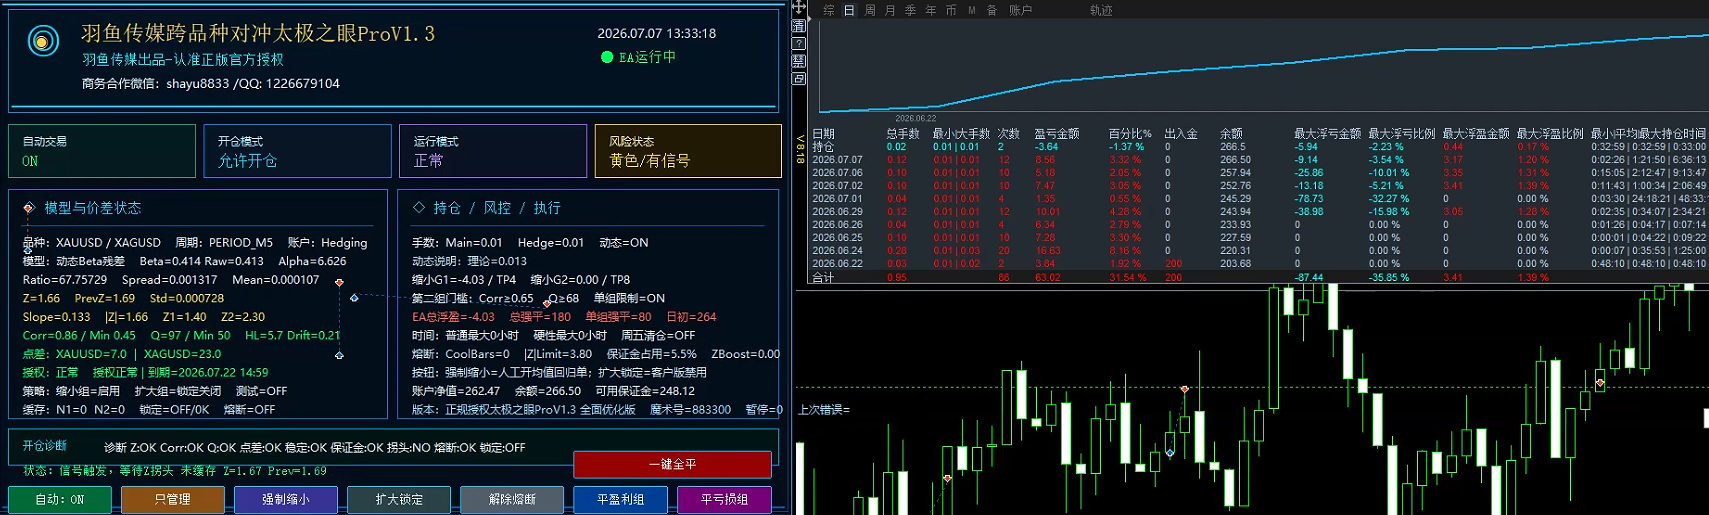Click the 日期 column header

[x=823, y=133]
